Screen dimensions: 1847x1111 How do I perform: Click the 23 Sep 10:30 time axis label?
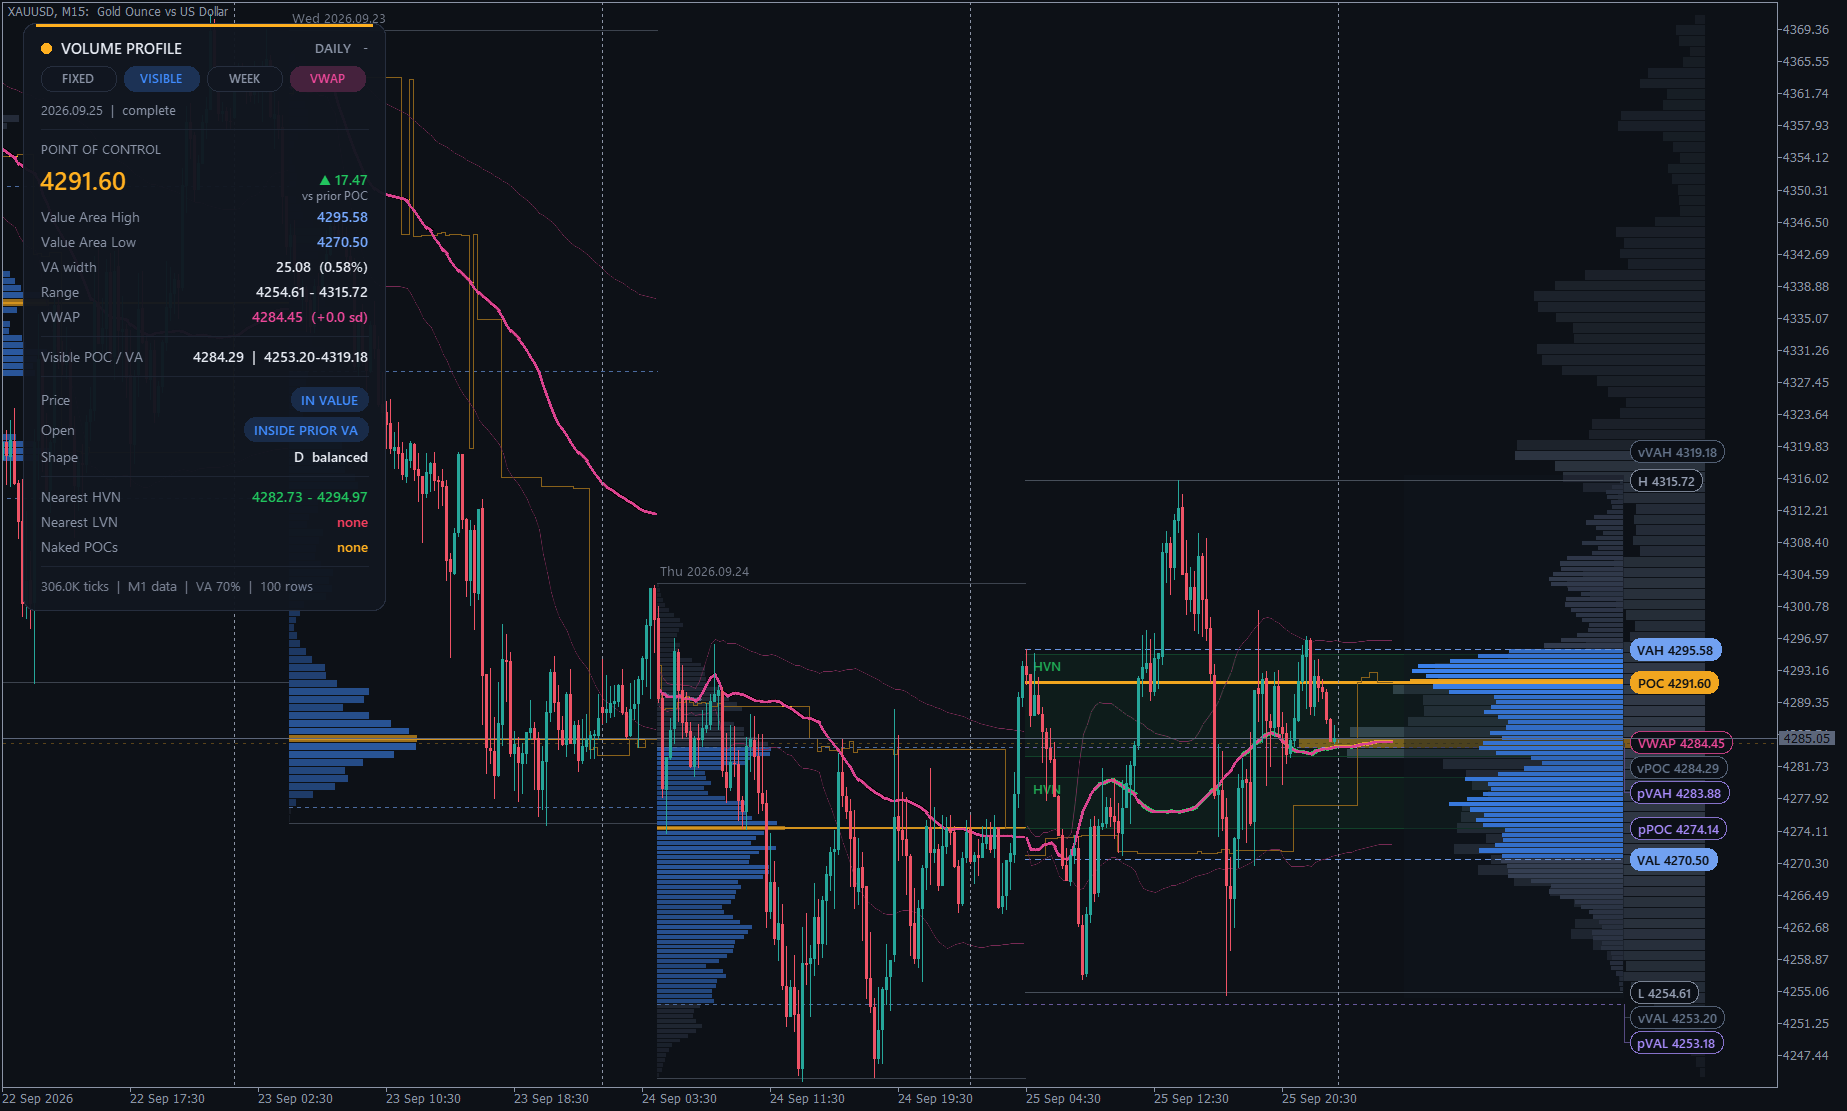tap(423, 1099)
